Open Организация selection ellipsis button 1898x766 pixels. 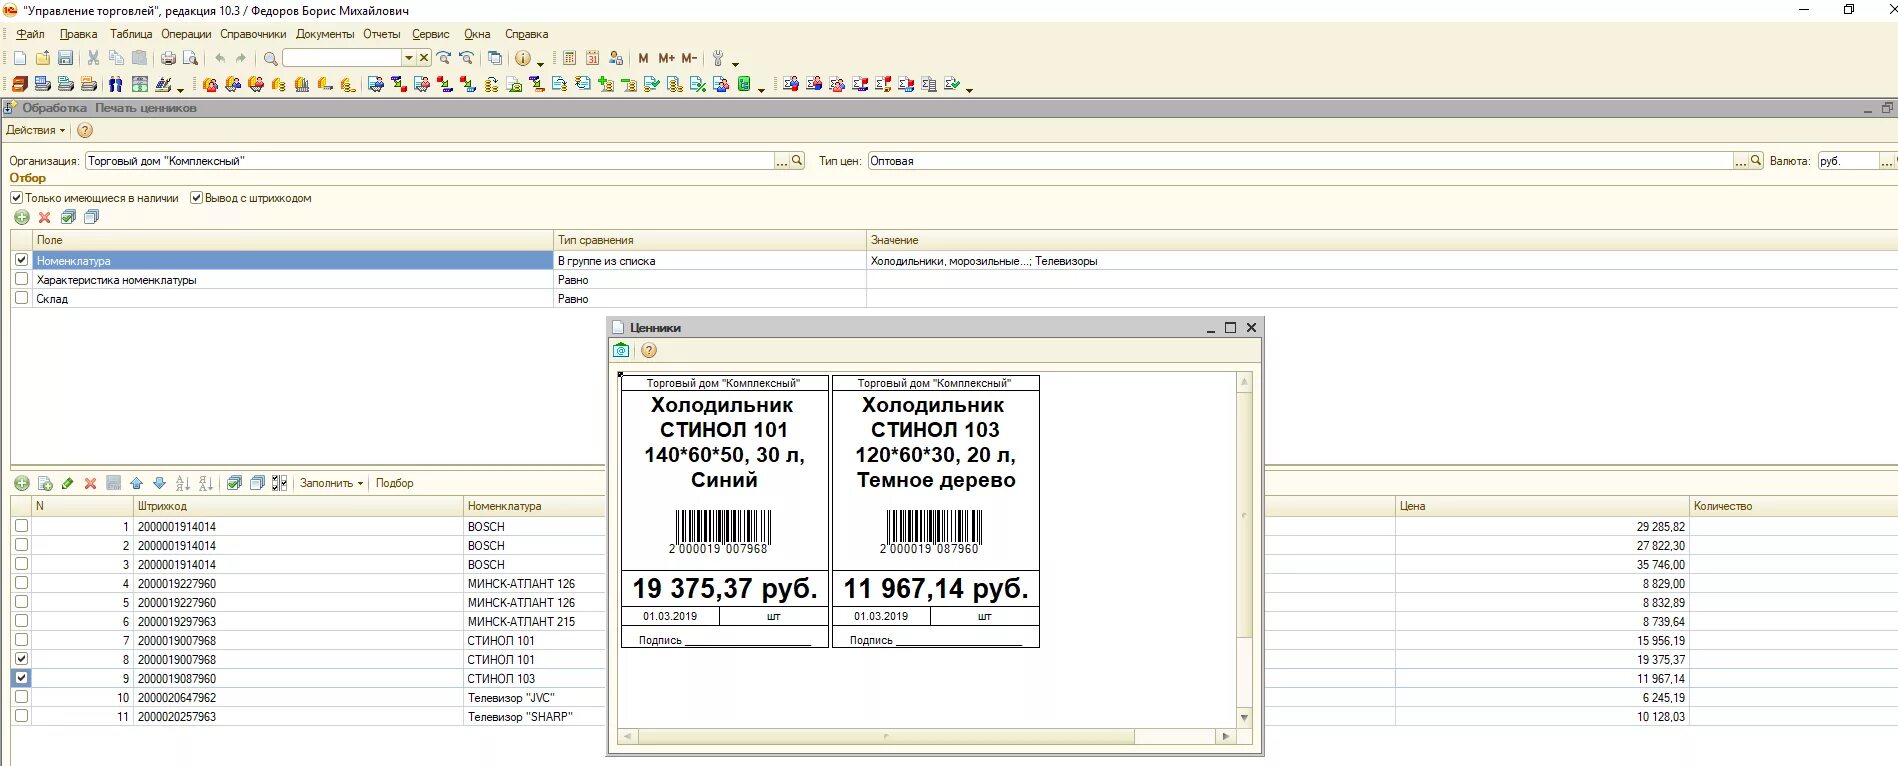[782, 161]
